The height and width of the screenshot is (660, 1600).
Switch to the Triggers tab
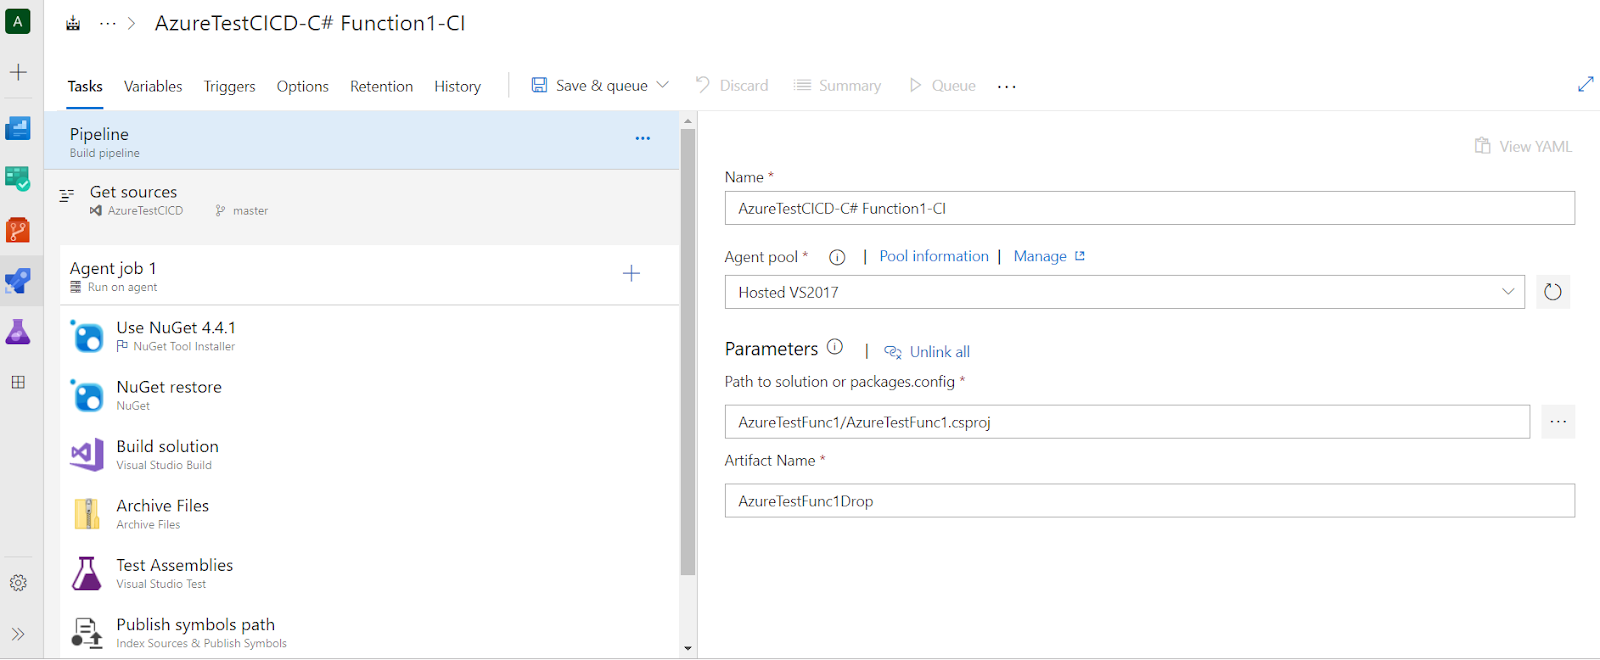tap(230, 86)
